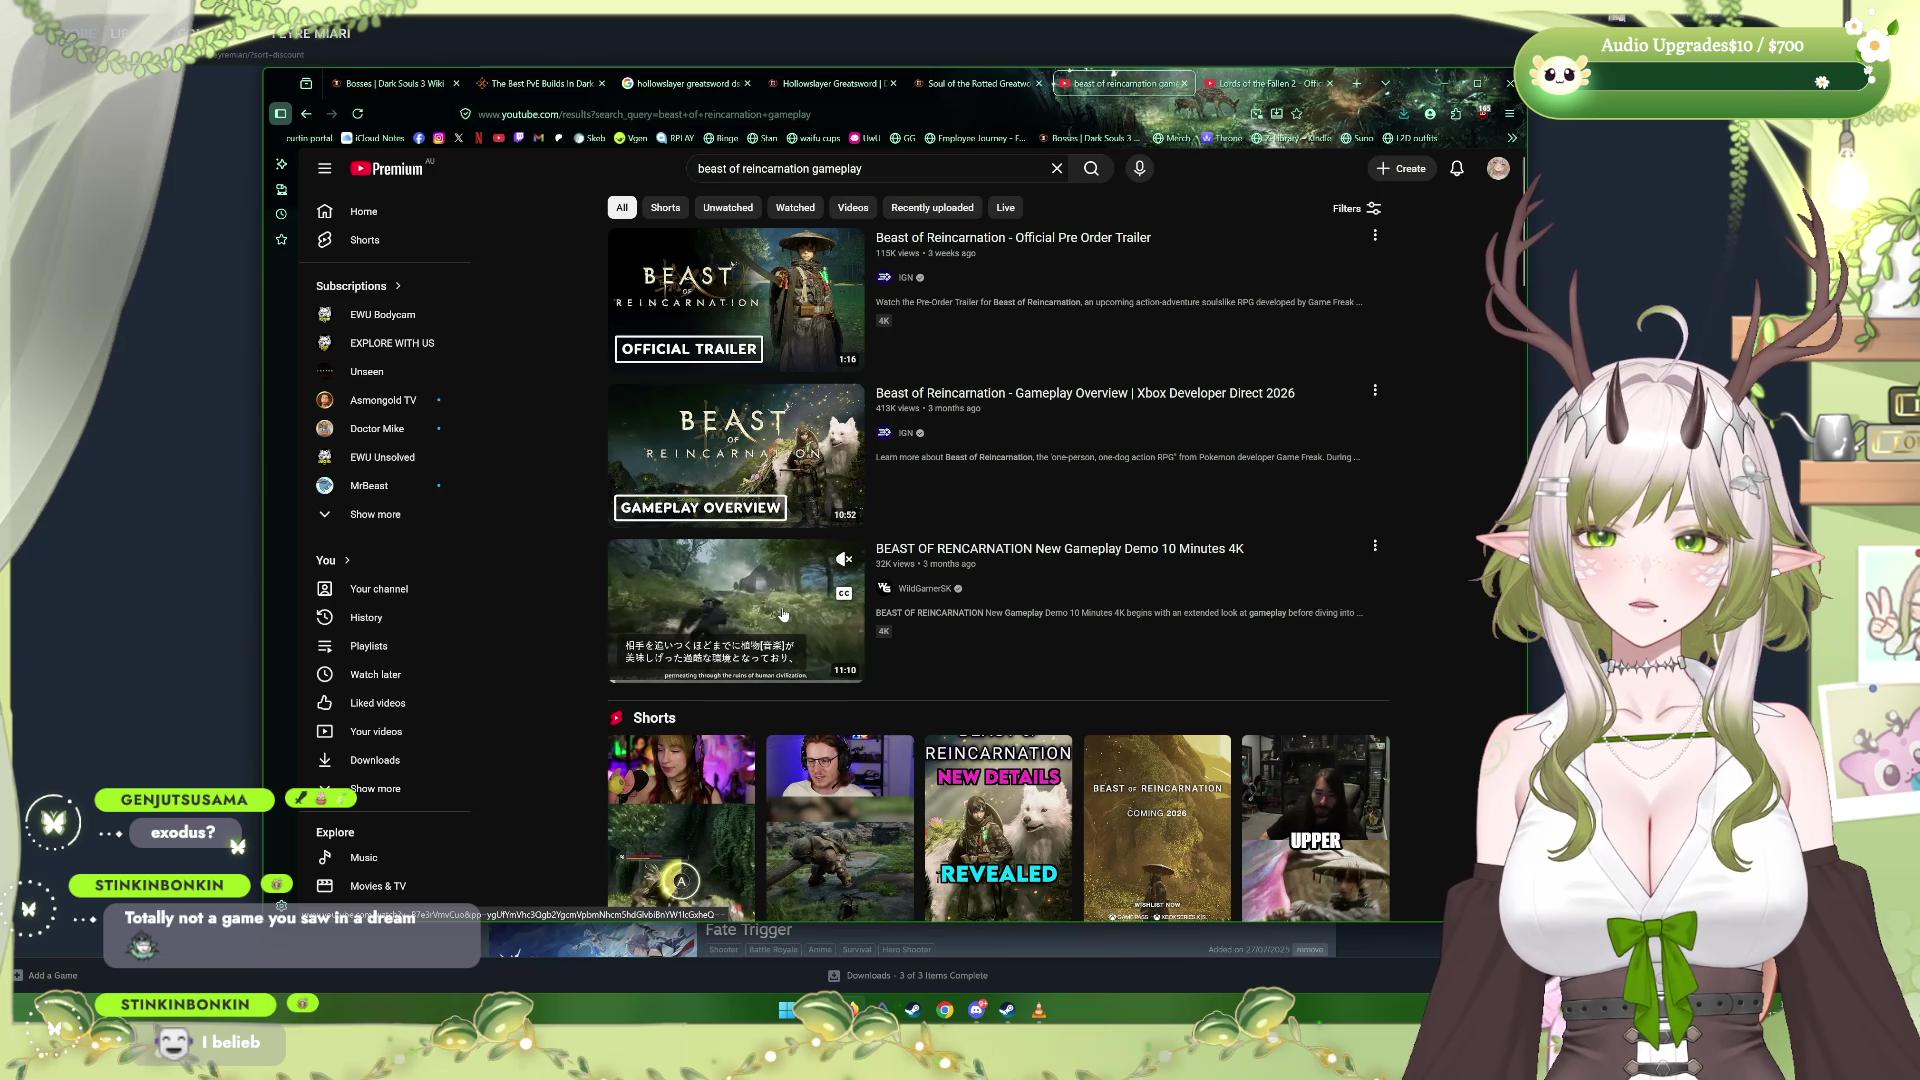Open Gameplay Overview Xbox Developer Direct title
The image size is (1920, 1080).
(x=1085, y=393)
